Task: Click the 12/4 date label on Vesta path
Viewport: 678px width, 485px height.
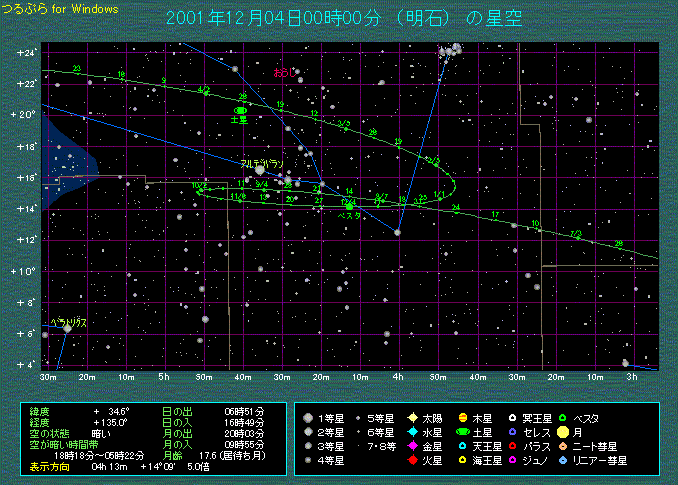Action: (348, 202)
